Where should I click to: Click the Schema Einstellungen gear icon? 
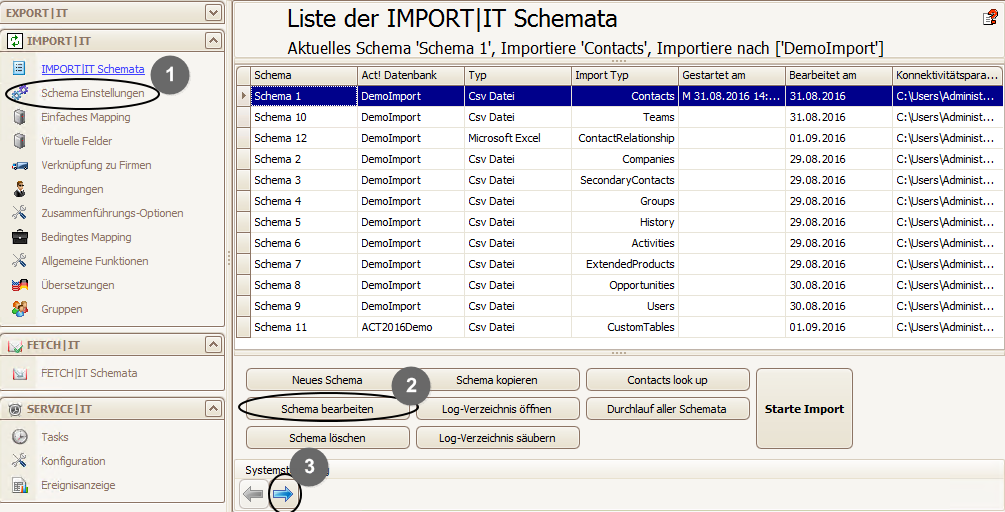pos(20,93)
